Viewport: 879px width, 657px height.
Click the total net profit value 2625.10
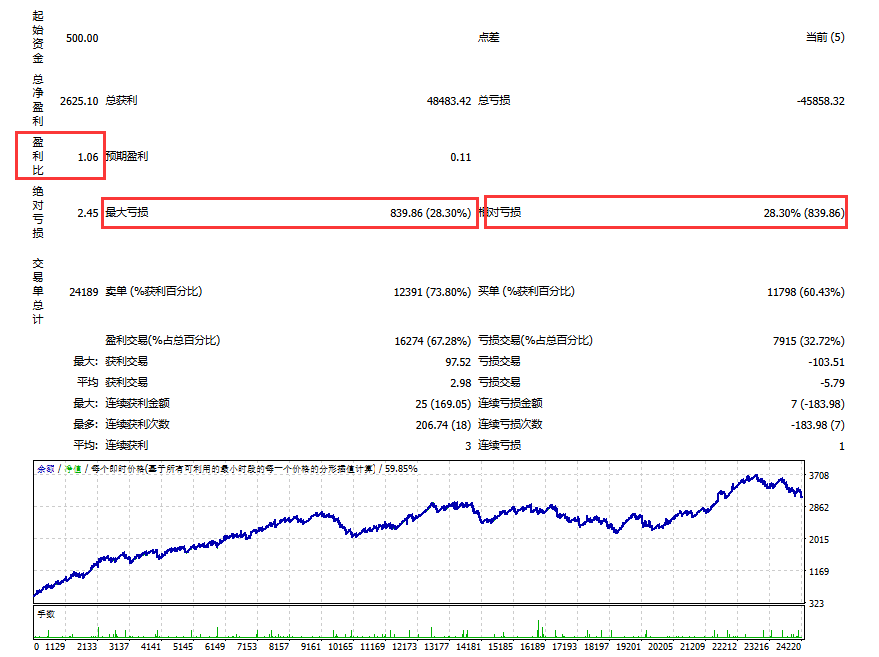79,101
